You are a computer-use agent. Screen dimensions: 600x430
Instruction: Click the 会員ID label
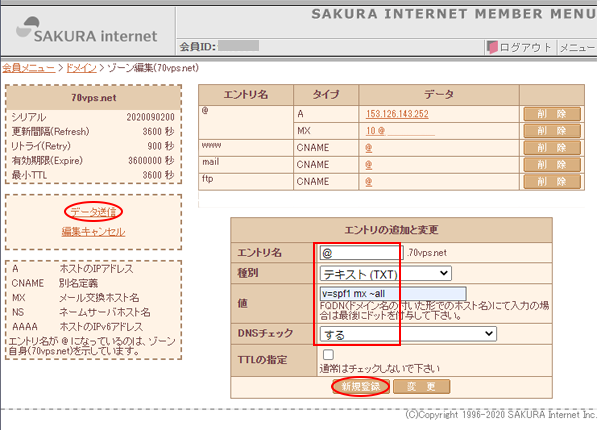pyautogui.click(x=198, y=47)
